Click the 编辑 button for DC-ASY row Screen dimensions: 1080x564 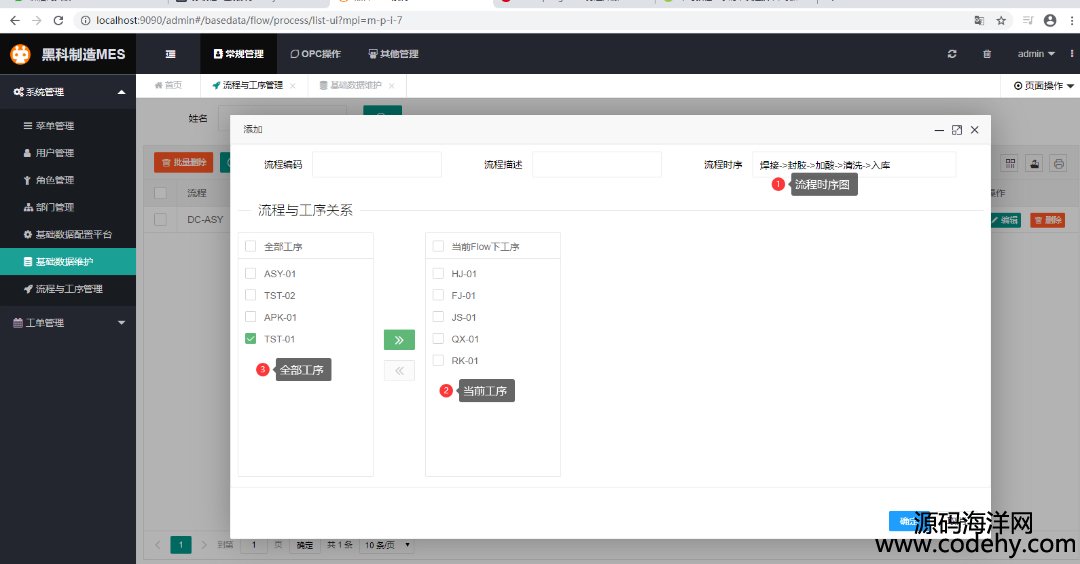(x=1004, y=220)
